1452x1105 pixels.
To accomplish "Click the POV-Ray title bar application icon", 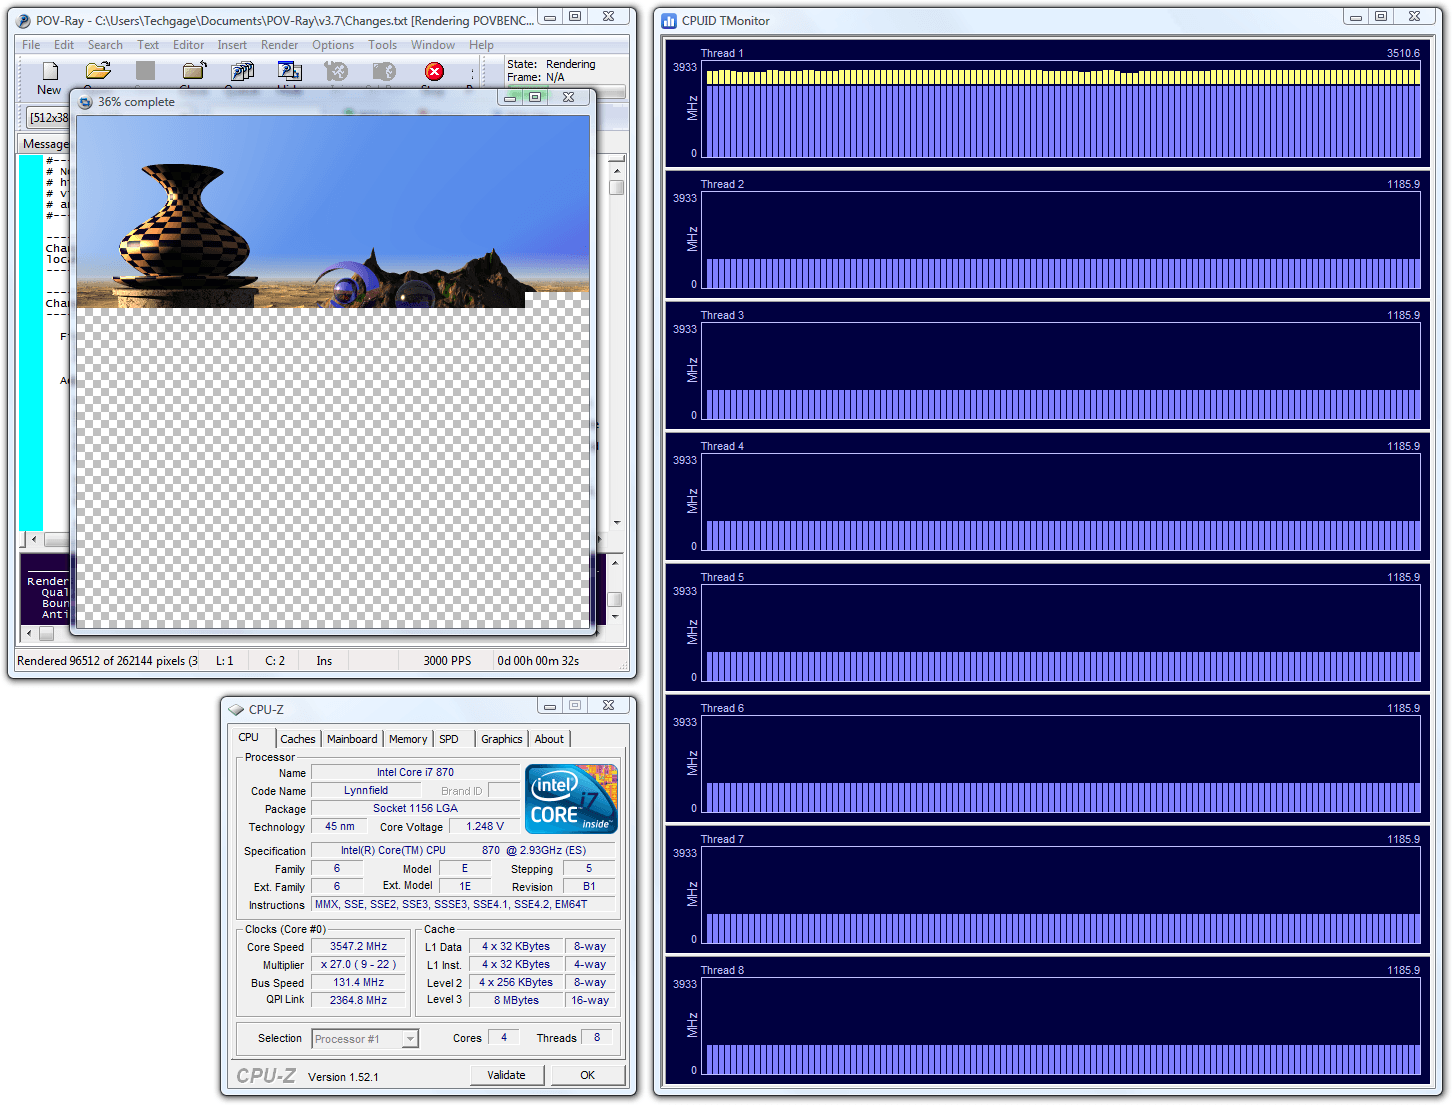I will 25,20.
